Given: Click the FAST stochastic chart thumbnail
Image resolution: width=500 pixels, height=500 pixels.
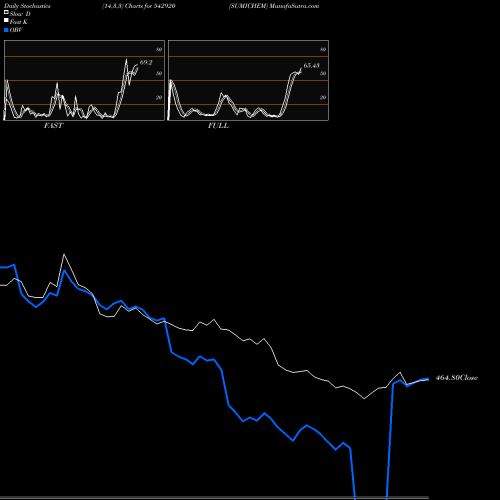Looking at the screenshot, I should (x=84, y=80).
